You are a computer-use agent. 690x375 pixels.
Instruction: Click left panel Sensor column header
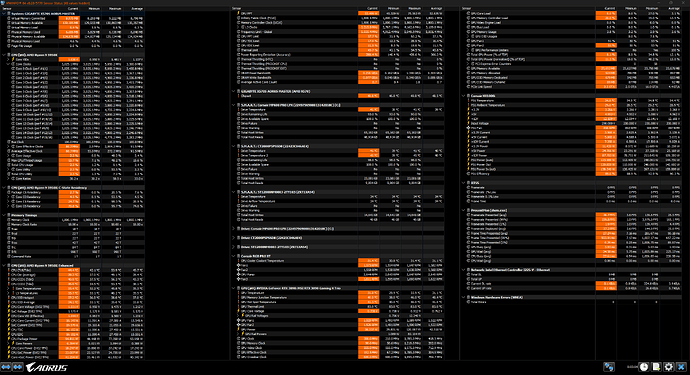click(30, 8)
